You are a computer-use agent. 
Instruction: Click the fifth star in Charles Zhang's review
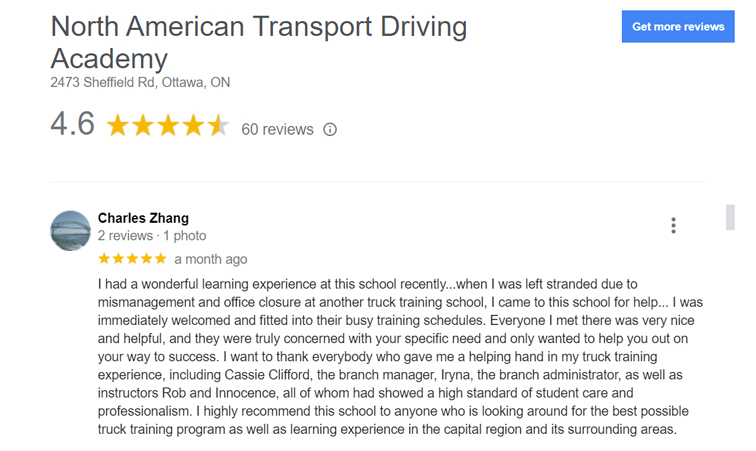pyautogui.click(x=160, y=259)
